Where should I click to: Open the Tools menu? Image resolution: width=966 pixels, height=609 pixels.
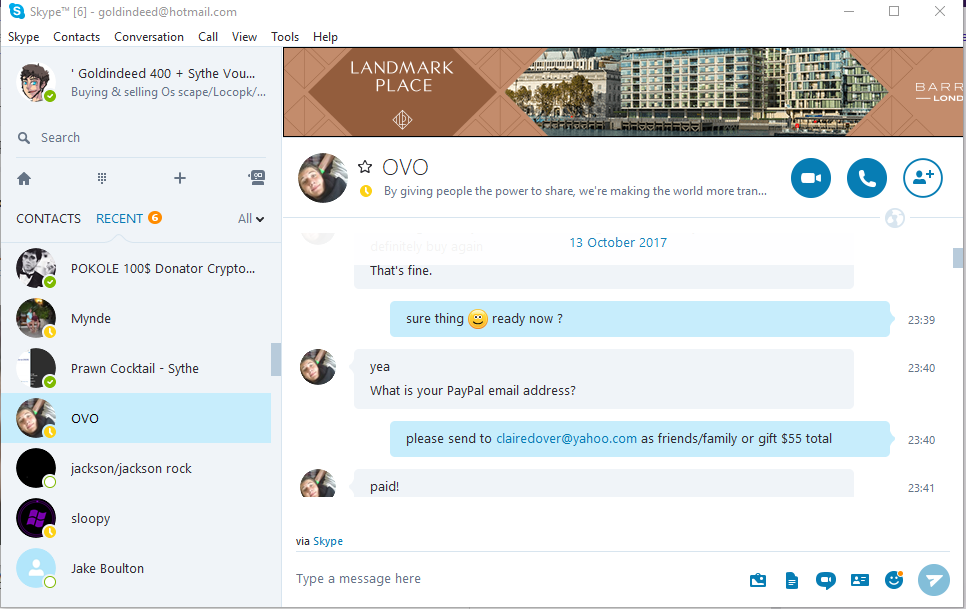(285, 37)
